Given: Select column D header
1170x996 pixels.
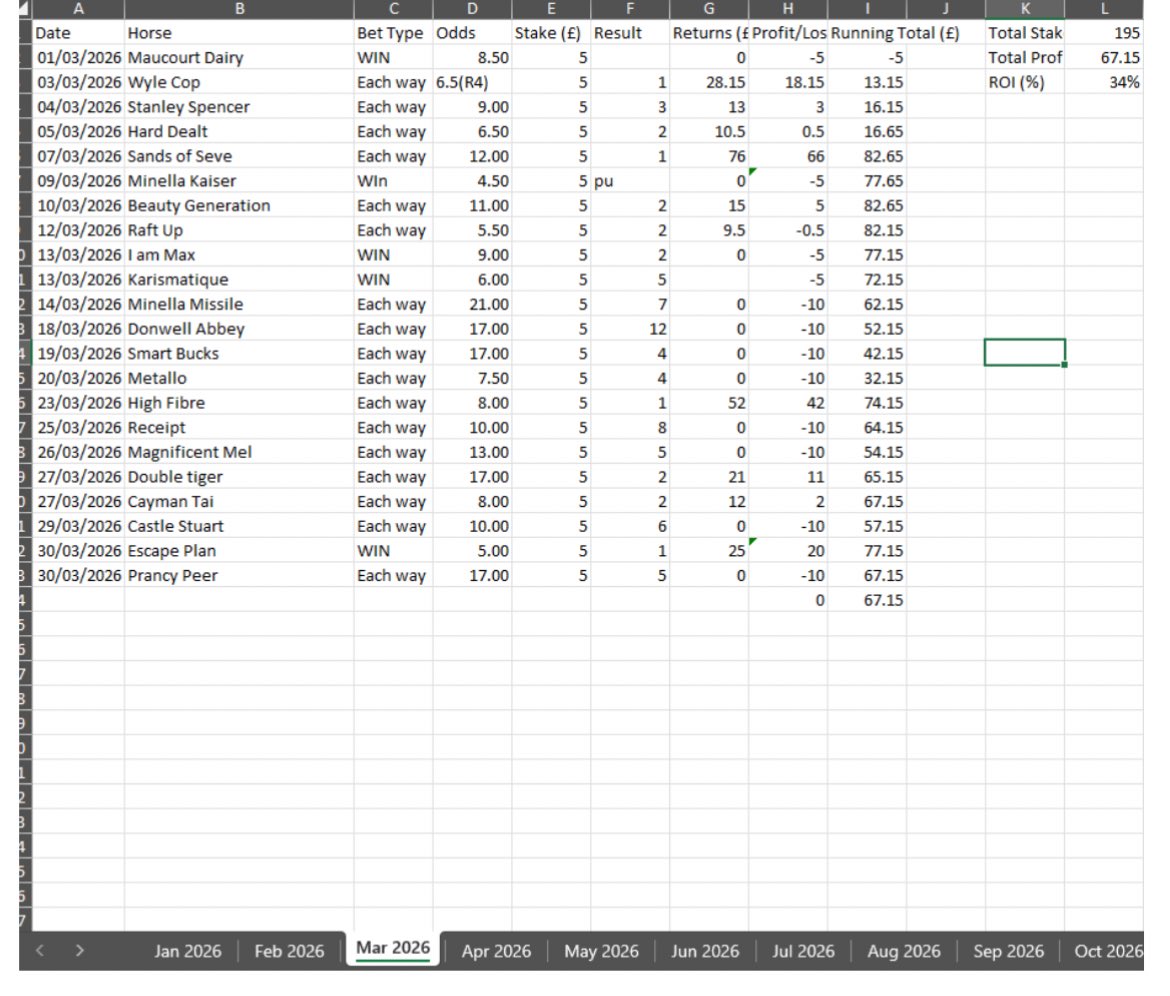Looking at the screenshot, I should point(472,9).
